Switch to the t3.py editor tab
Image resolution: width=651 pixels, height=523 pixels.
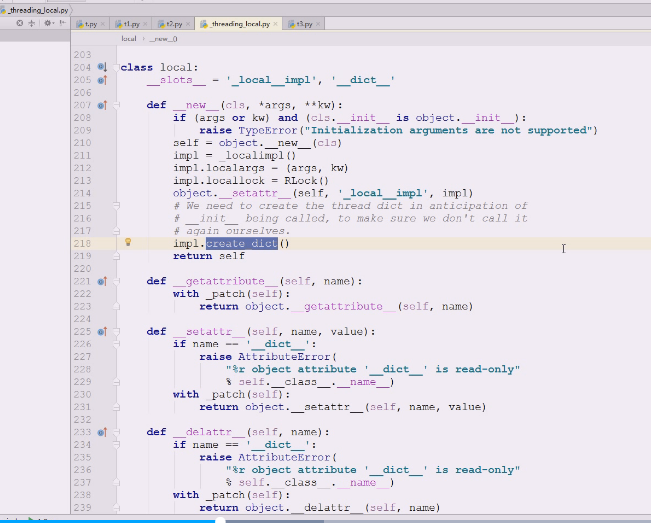(x=301, y=24)
